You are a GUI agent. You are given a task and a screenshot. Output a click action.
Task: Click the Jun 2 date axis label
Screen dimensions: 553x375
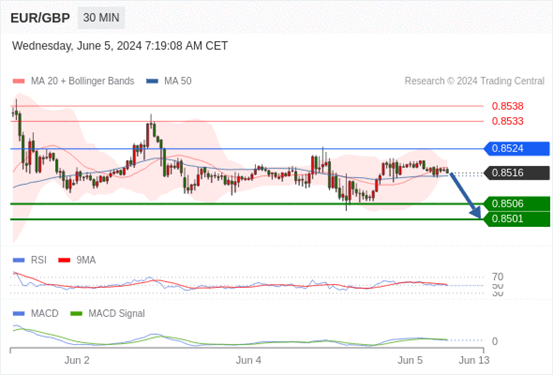tap(77, 360)
